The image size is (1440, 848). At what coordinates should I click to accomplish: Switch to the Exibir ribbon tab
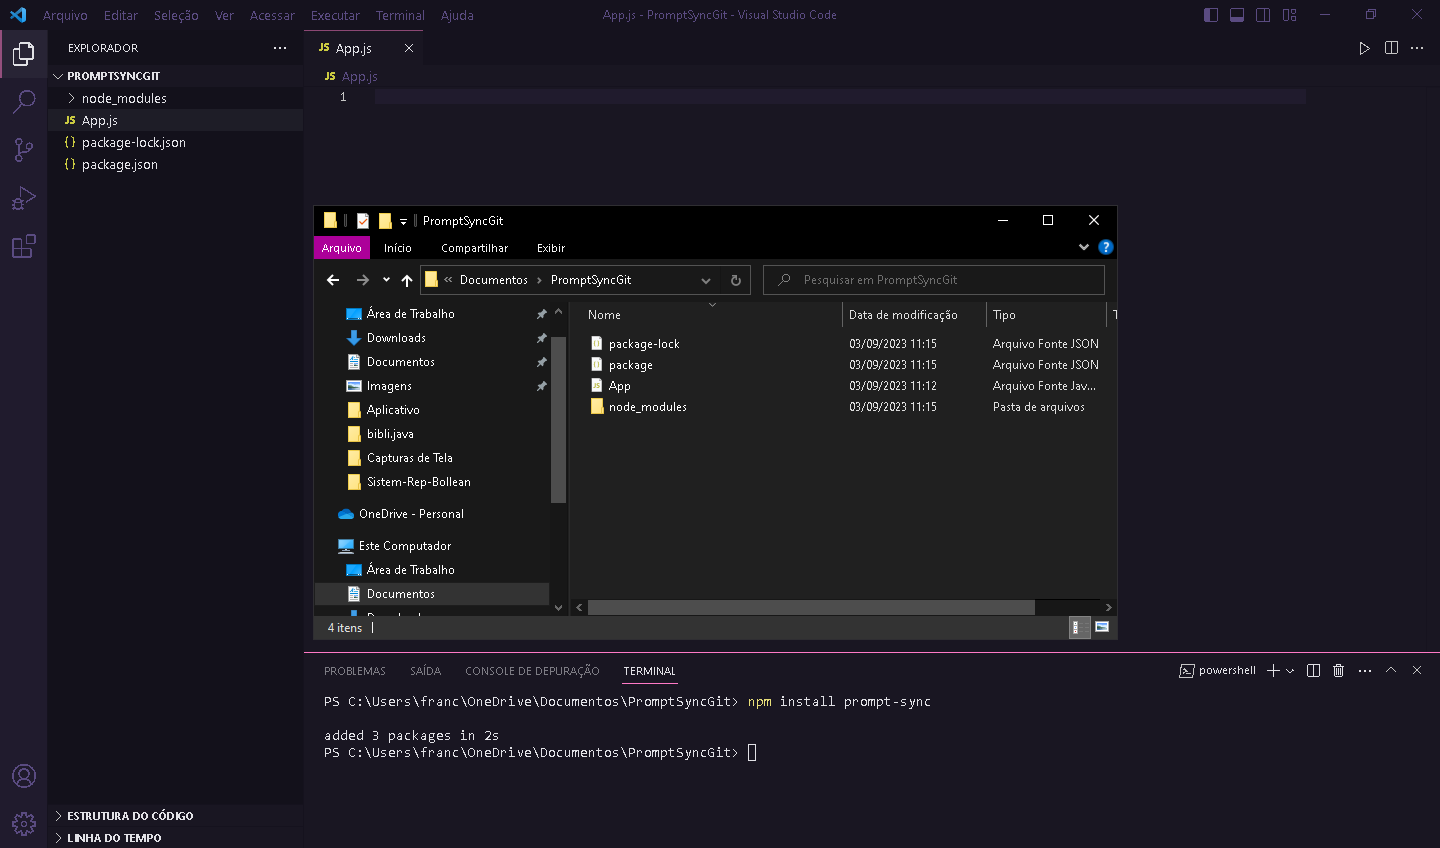pyautogui.click(x=551, y=247)
